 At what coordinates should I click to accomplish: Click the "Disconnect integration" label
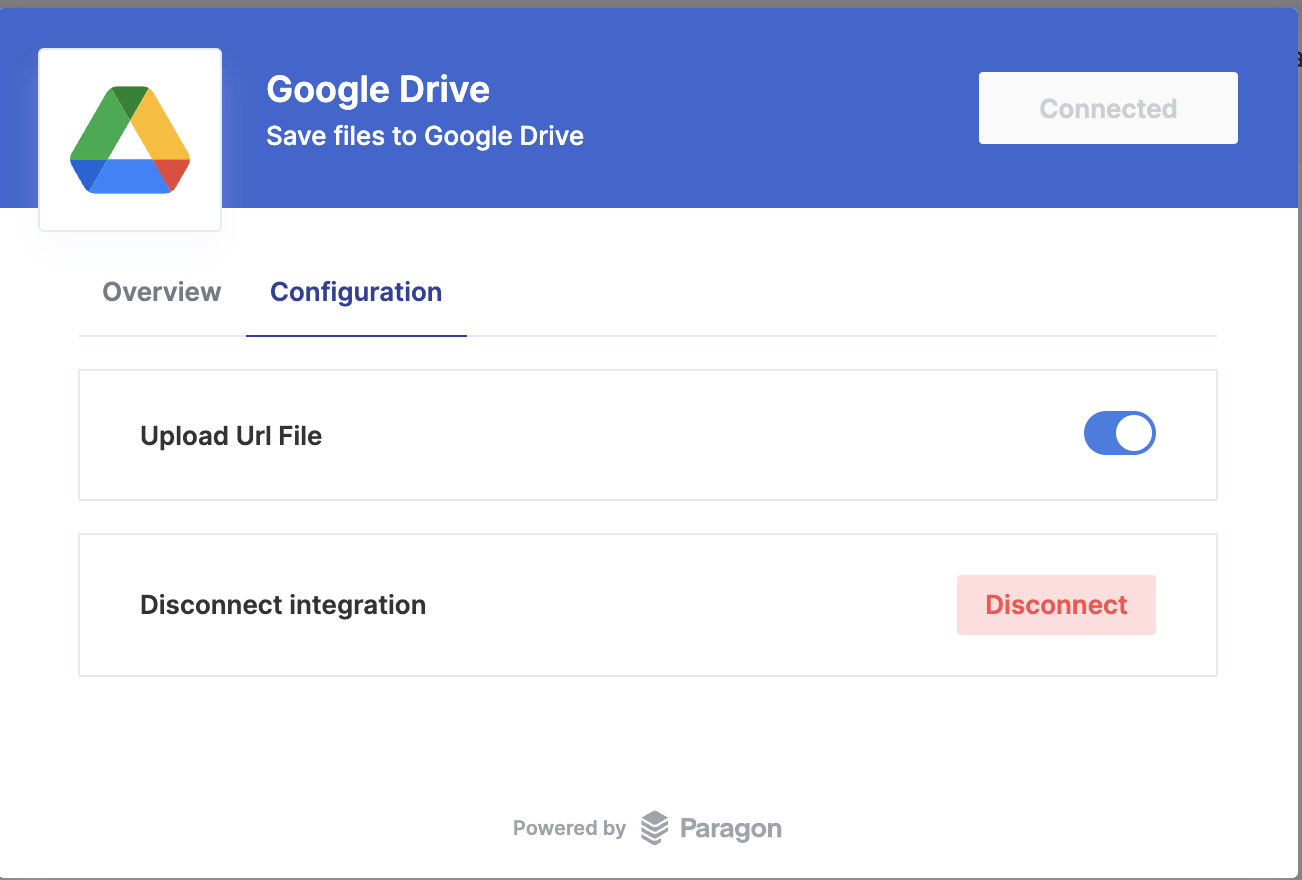[283, 605]
